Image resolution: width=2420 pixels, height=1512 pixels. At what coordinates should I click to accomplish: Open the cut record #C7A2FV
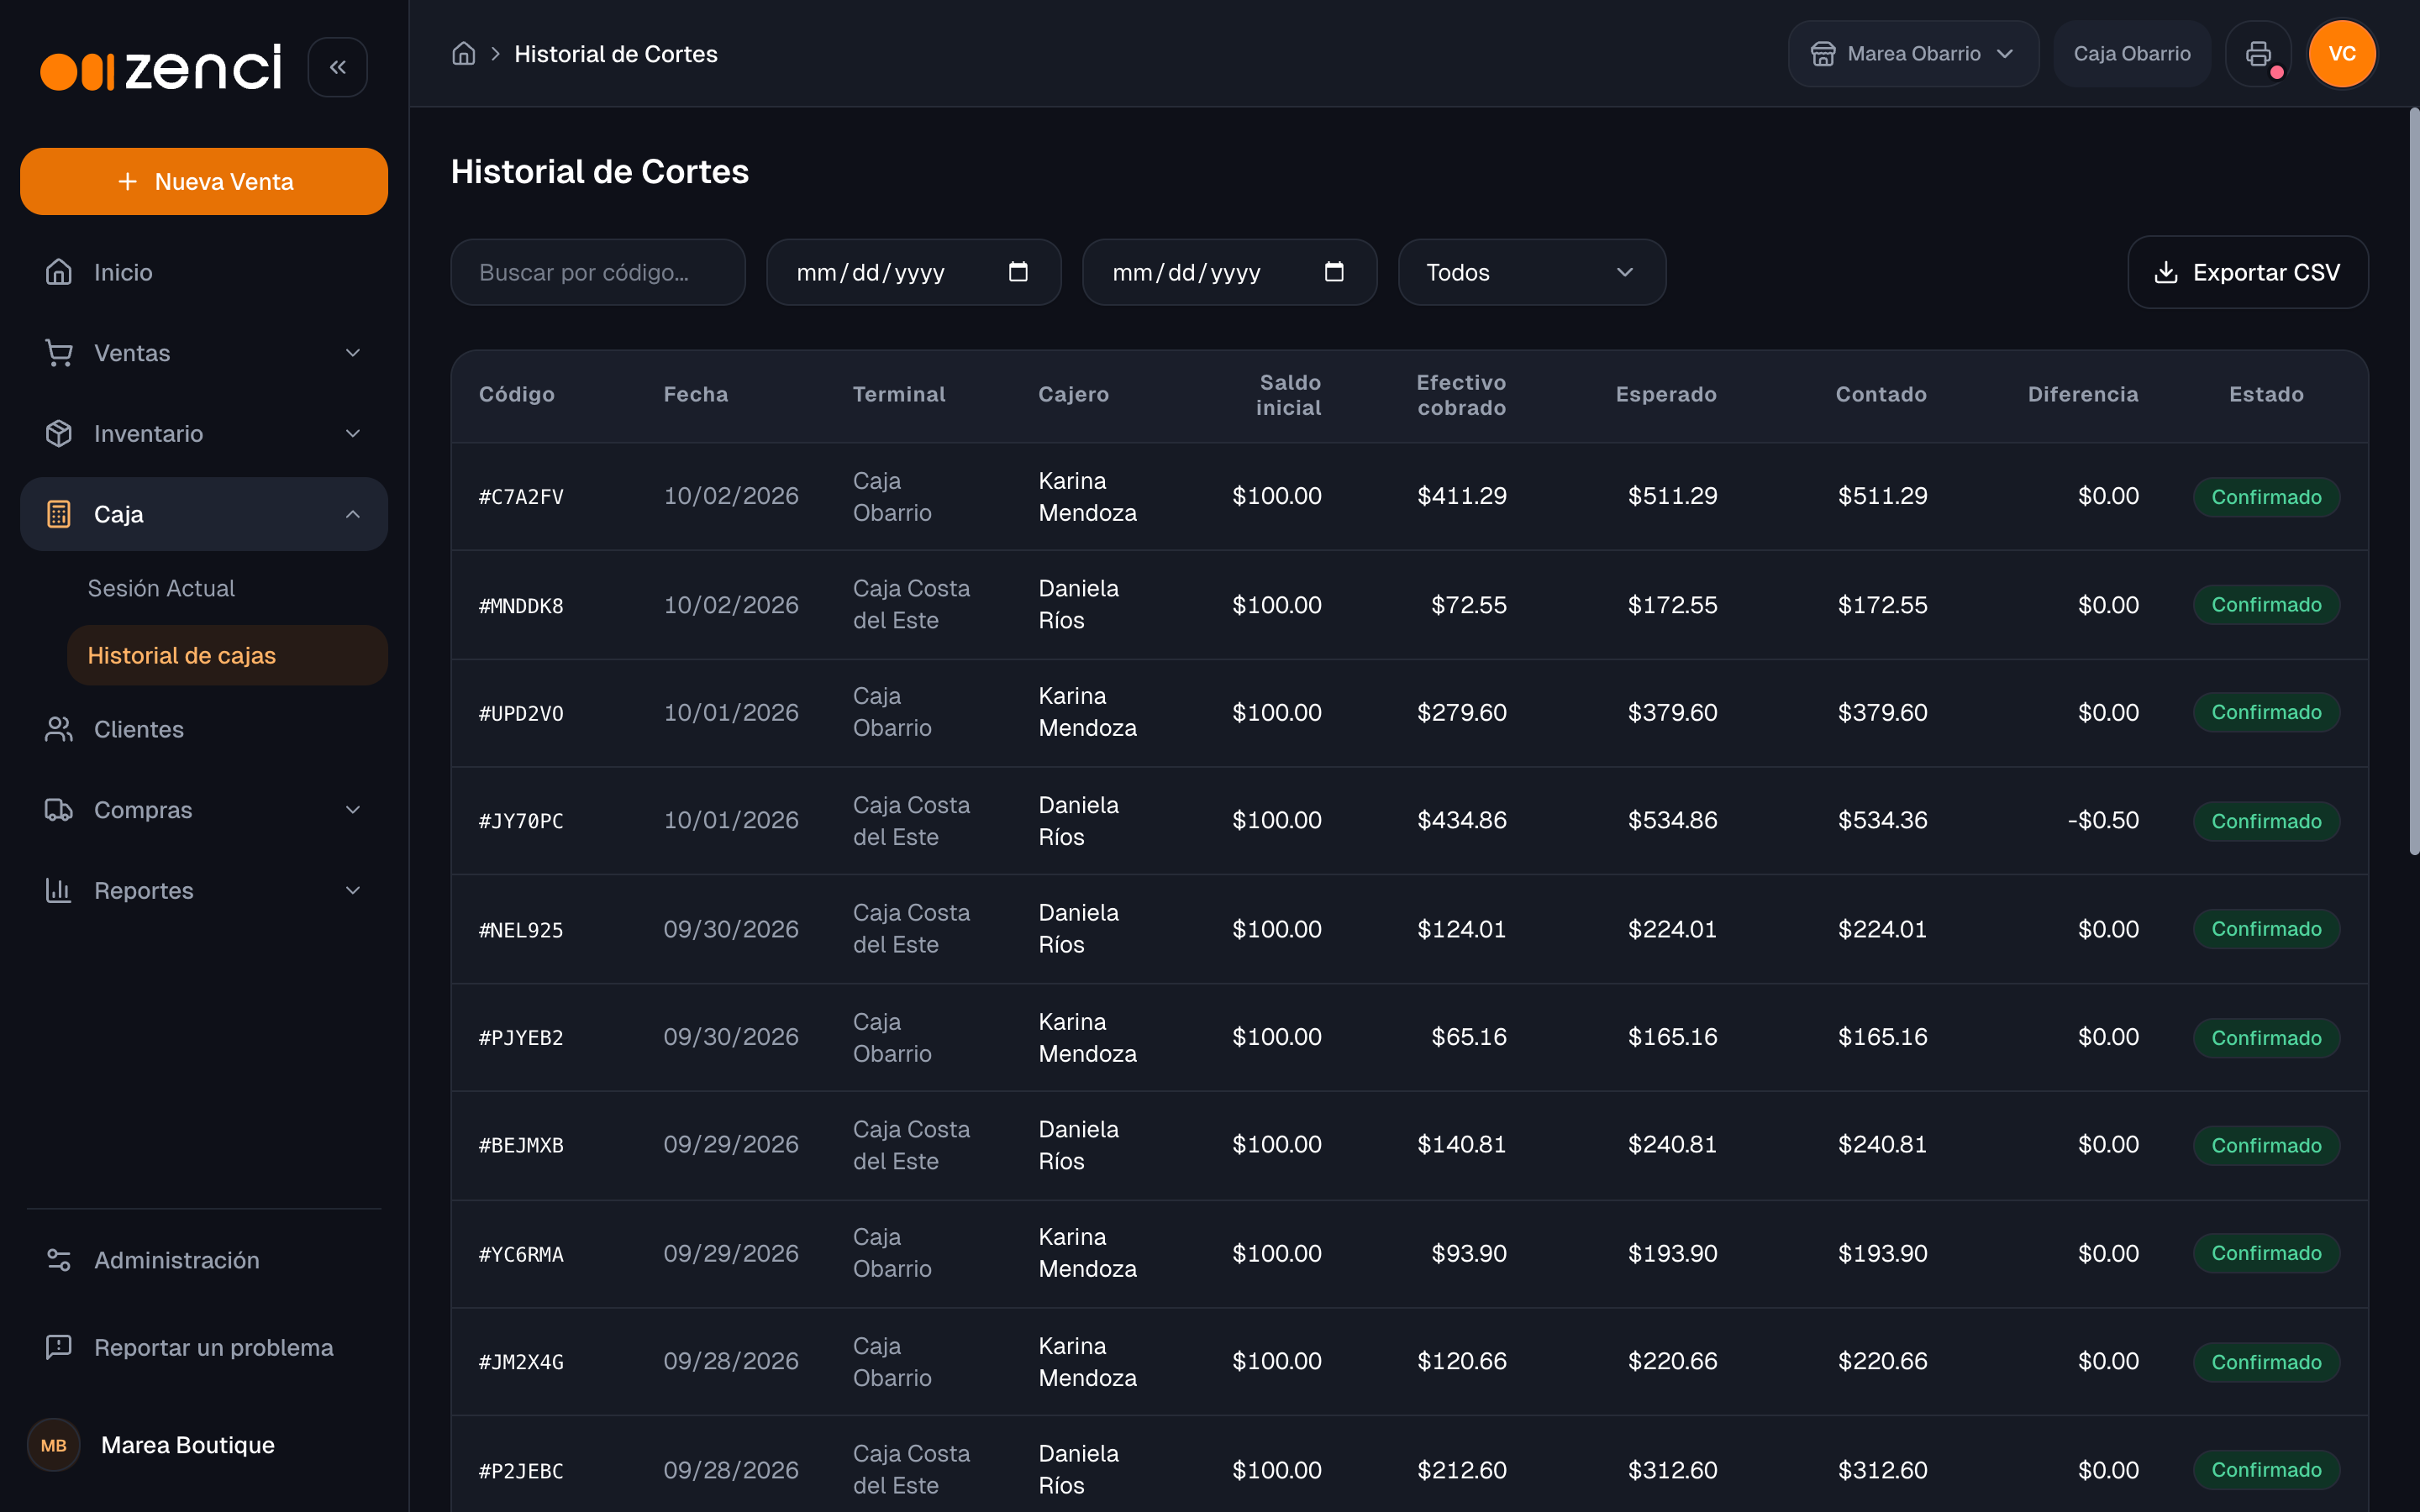(1409, 497)
